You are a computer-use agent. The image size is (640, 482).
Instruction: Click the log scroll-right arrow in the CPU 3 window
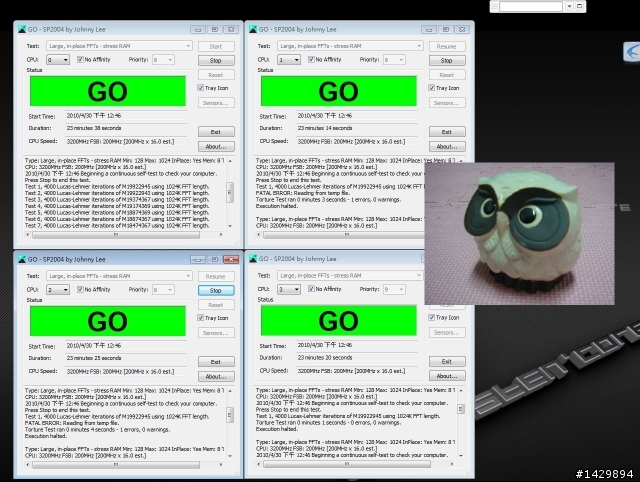pos(451,464)
